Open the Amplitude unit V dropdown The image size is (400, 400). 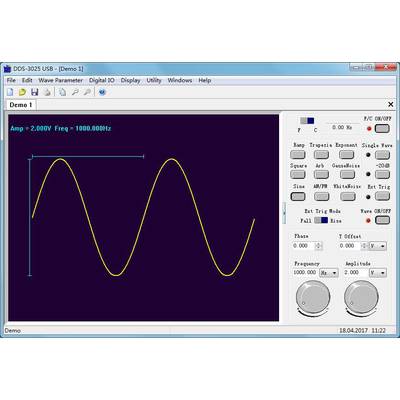tap(378, 273)
